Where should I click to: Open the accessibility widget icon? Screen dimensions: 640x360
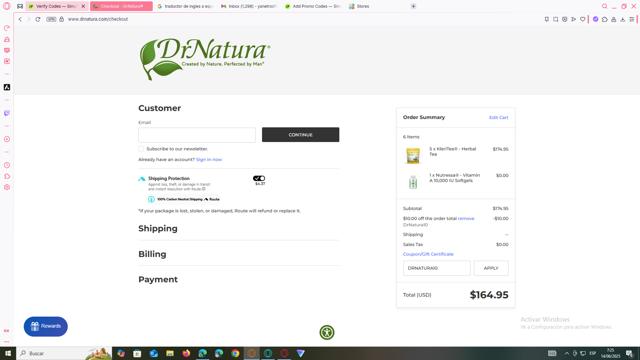[x=327, y=332]
